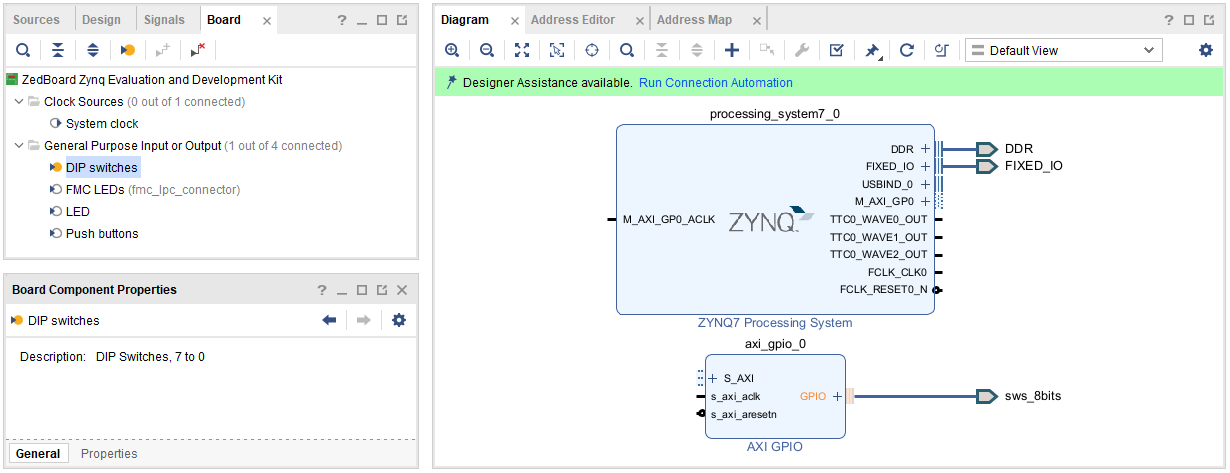The image size is (1230, 473).
Task: Open help for the Diagram window
Action: (x=1169, y=20)
